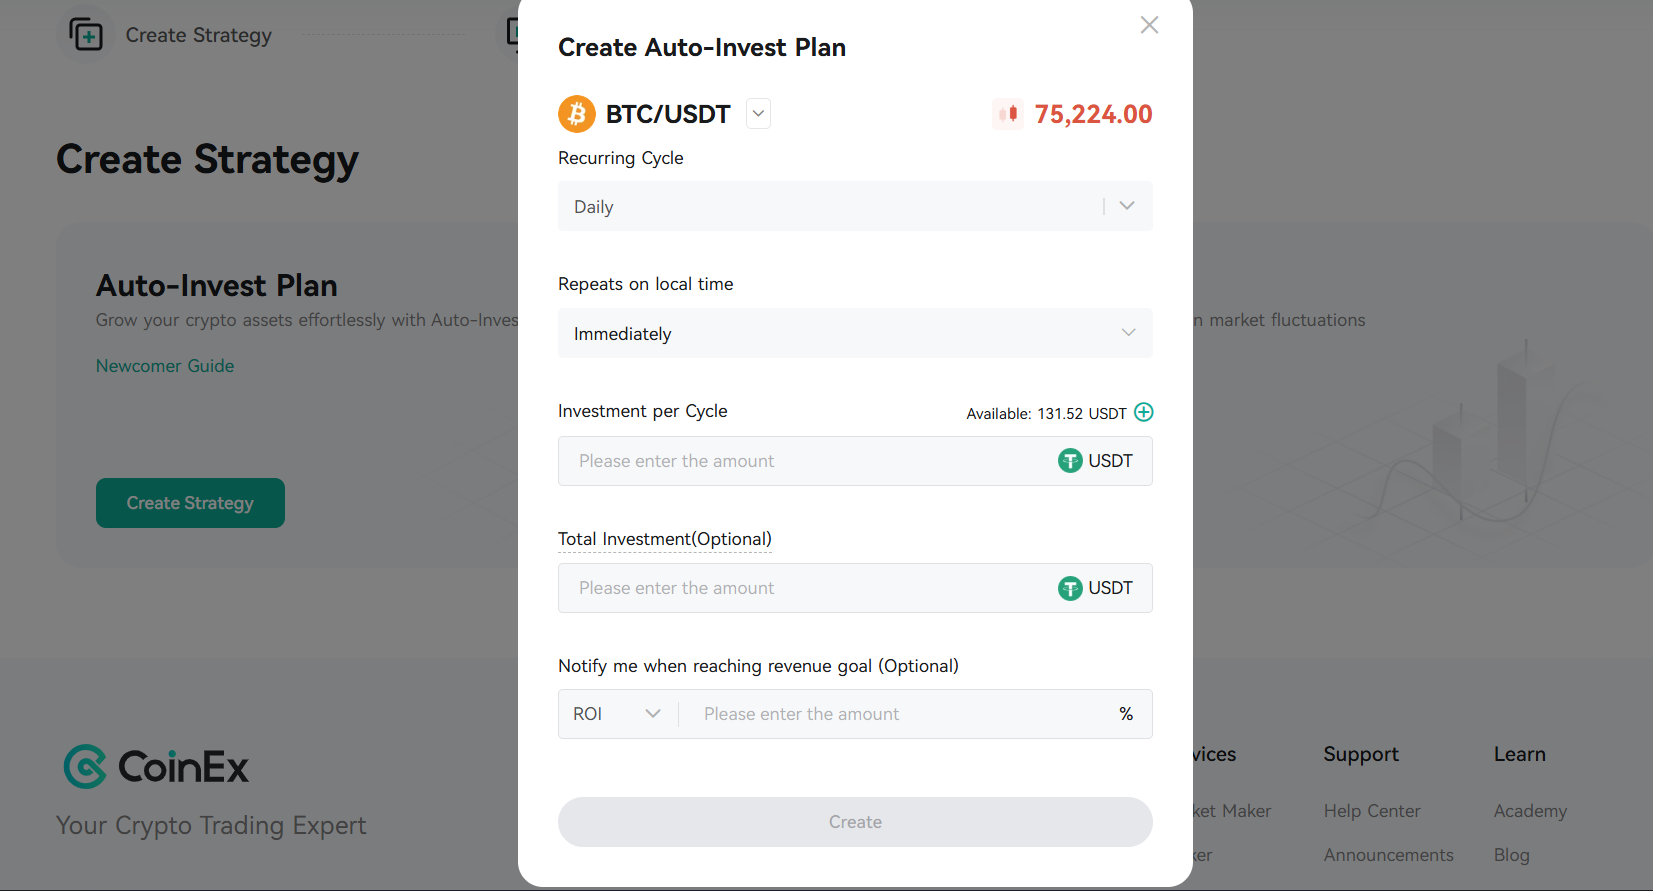Open the Help Center footer link

[1372, 811]
